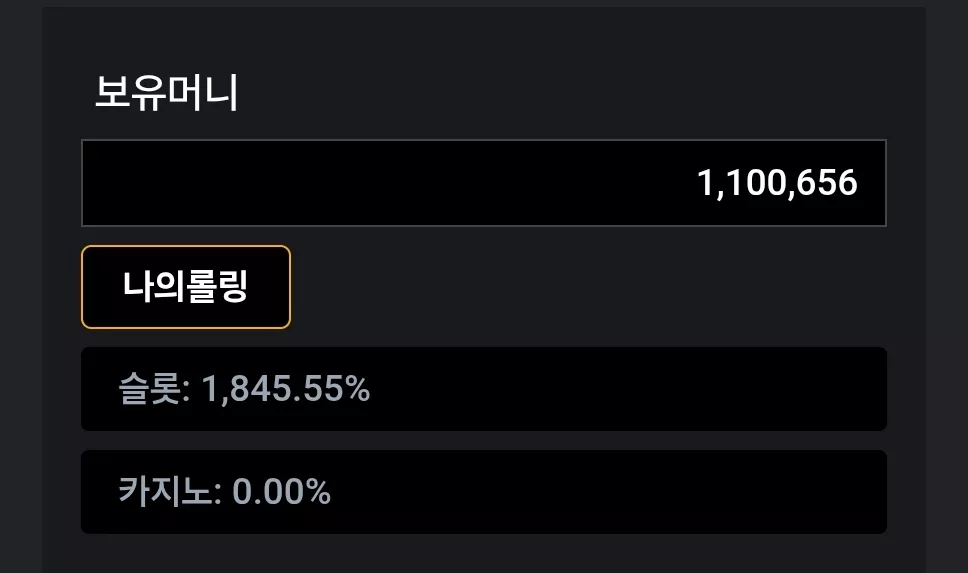Click the percent sign after 0.00
The image size is (968, 573).
click(318, 492)
